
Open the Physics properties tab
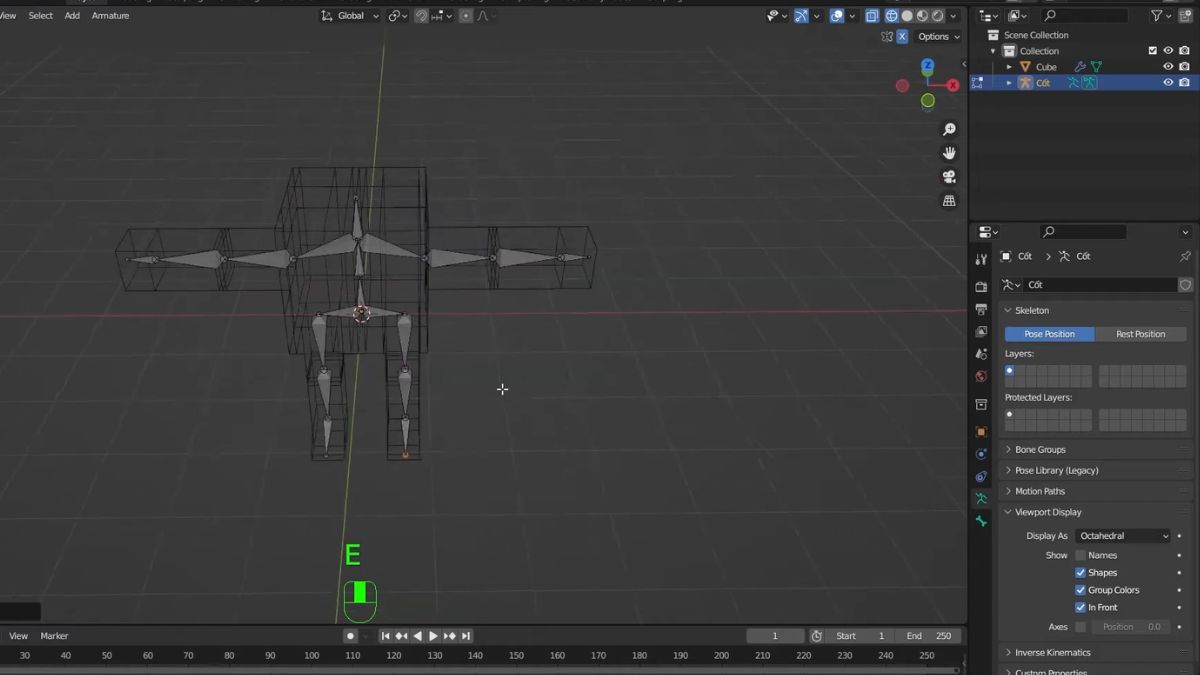981,454
